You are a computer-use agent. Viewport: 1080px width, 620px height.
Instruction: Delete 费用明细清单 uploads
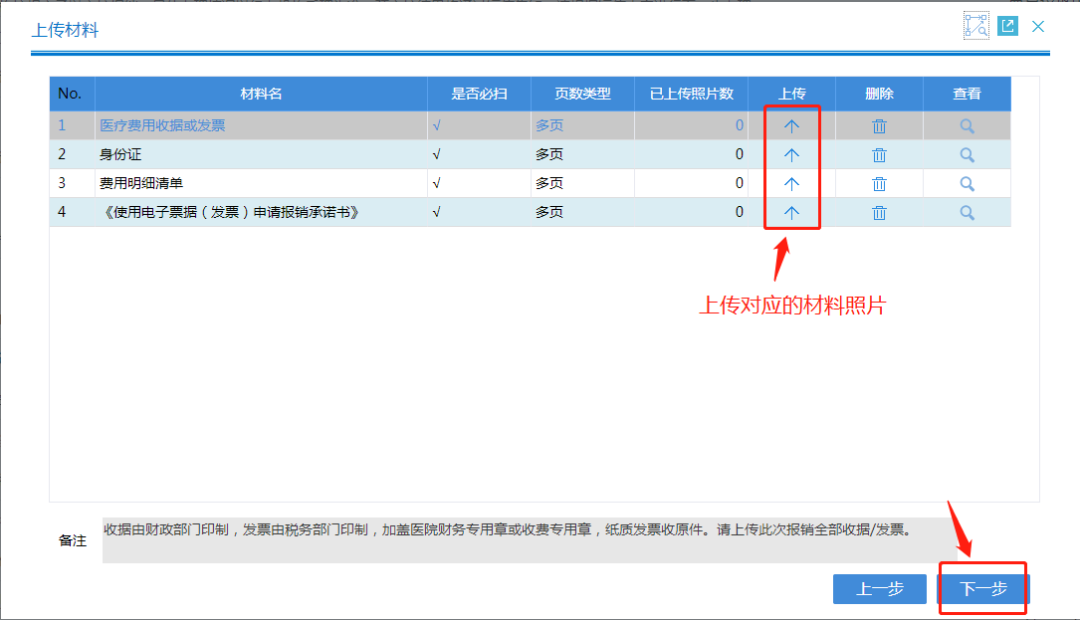pyautogui.click(x=878, y=183)
